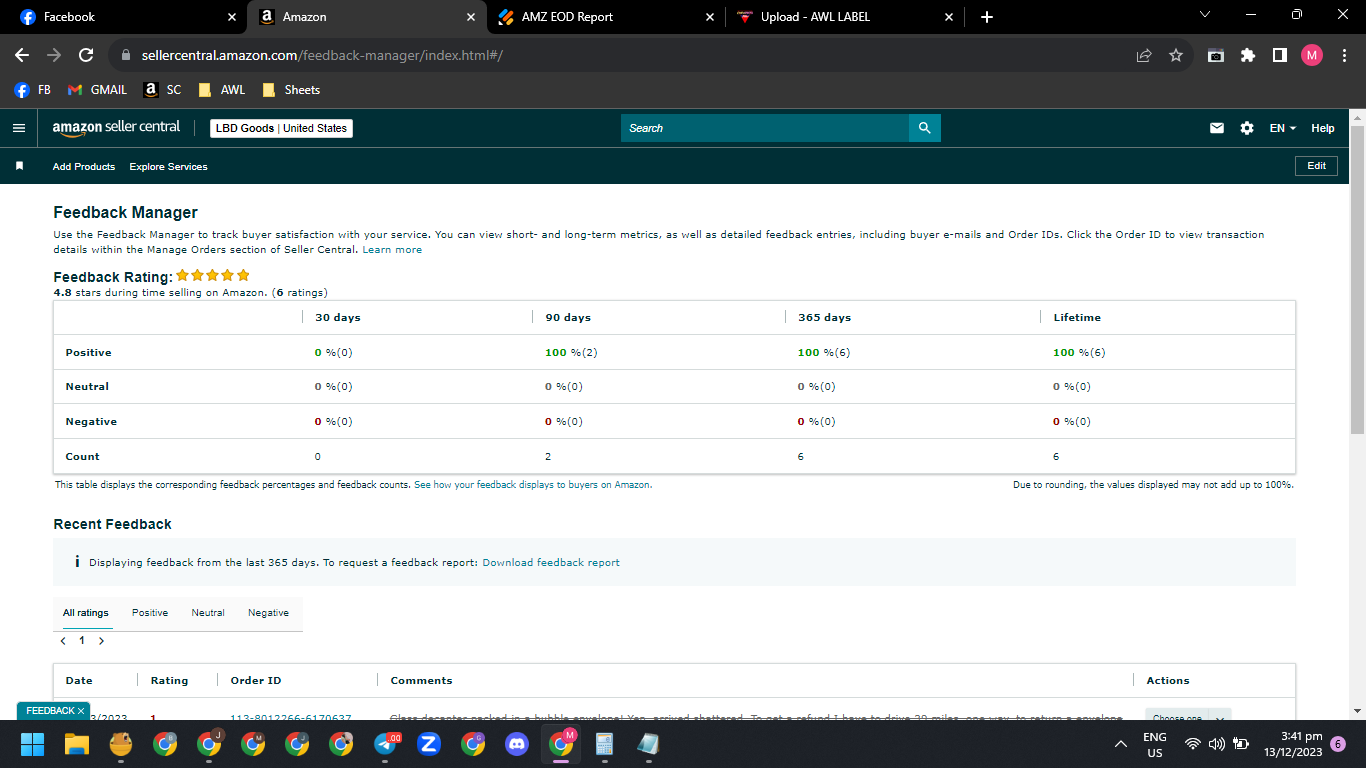The image size is (1366, 768).
Task: Click into the Seller Central Search field
Action: (x=765, y=128)
